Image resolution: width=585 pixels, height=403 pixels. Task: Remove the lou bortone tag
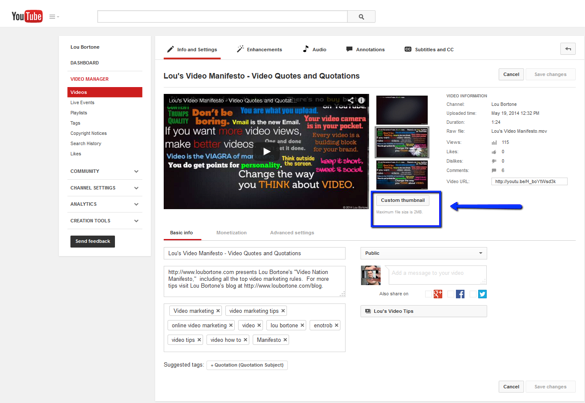point(302,325)
